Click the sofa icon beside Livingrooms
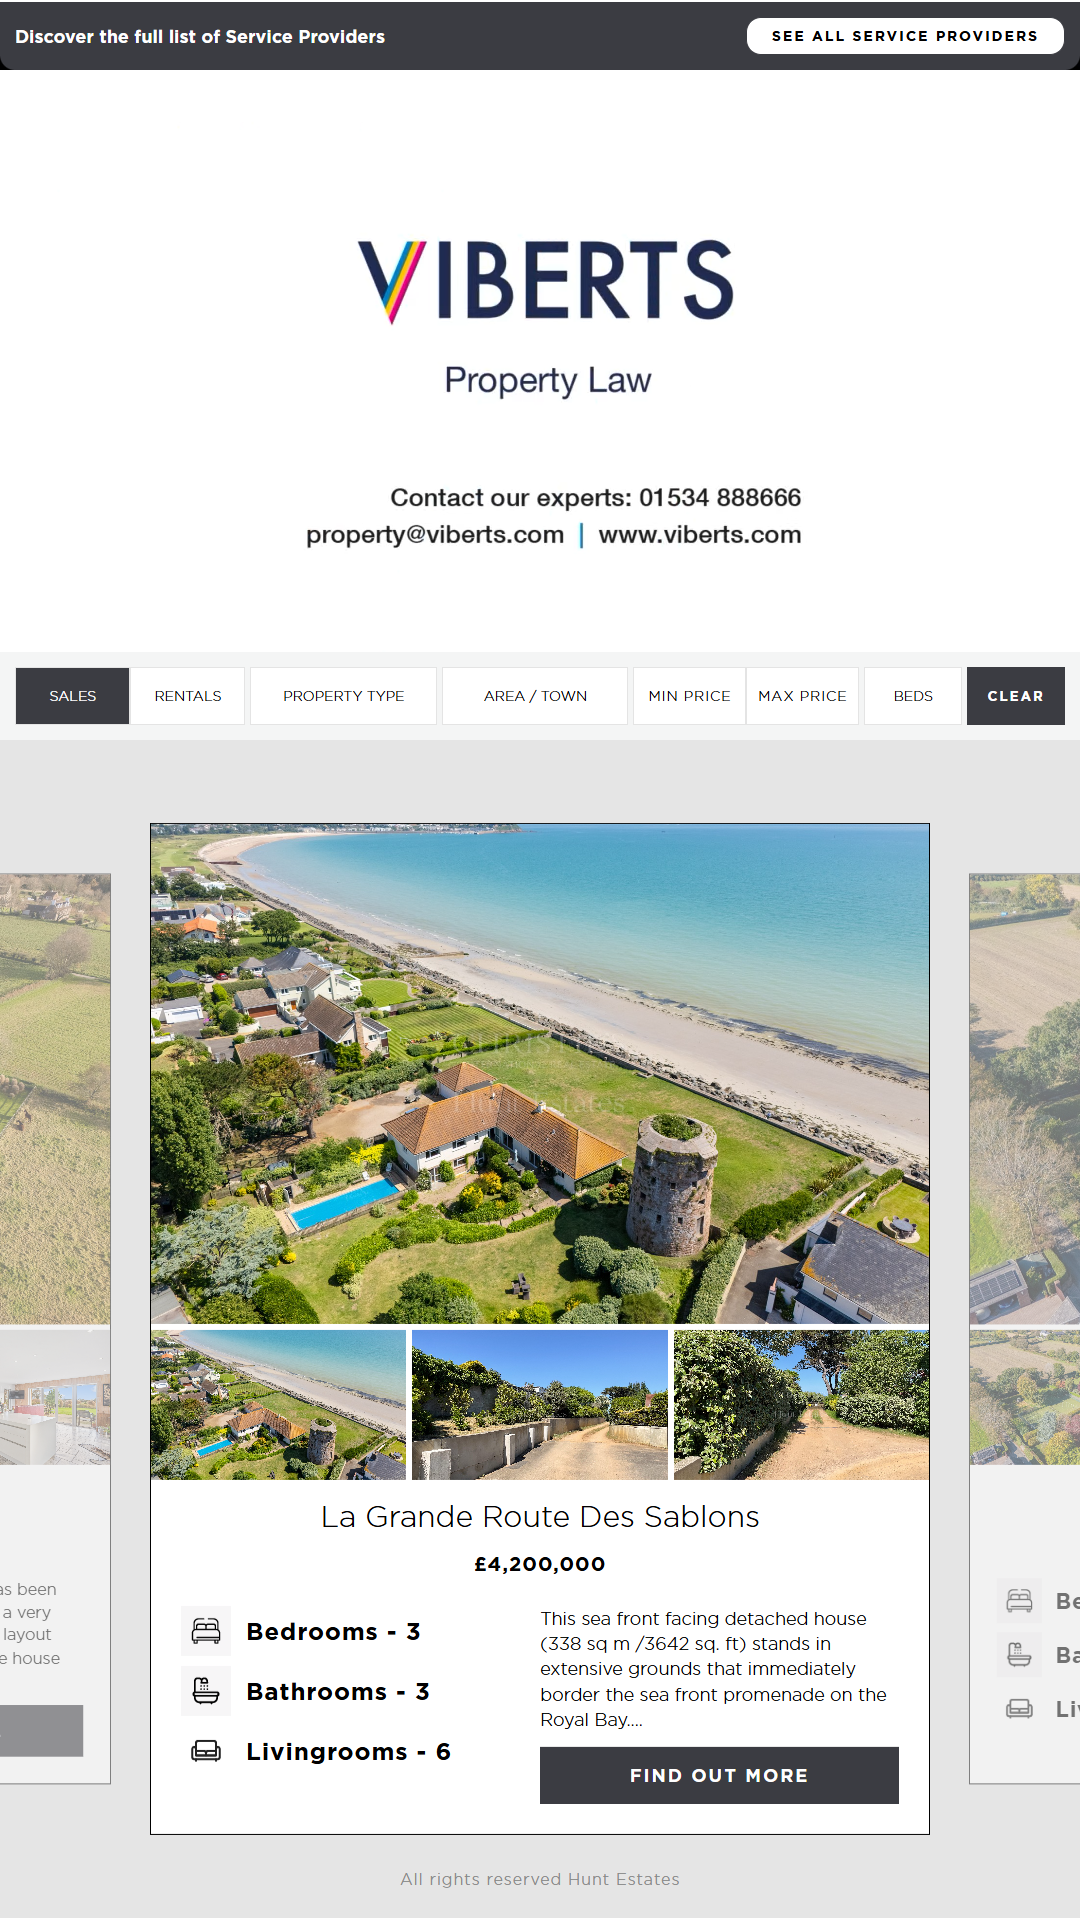This screenshot has height=1920, width=1080. pos(206,1751)
